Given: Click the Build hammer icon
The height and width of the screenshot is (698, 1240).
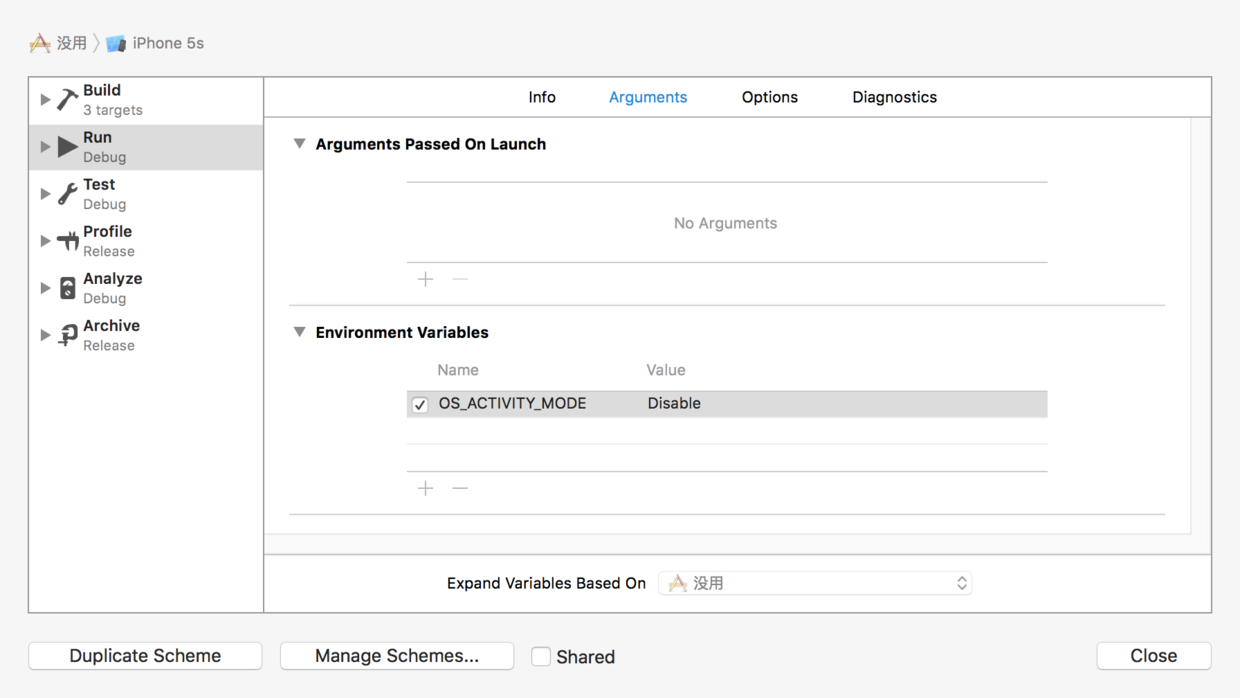Looking at the screenshot, I should (x=67, y=99).
